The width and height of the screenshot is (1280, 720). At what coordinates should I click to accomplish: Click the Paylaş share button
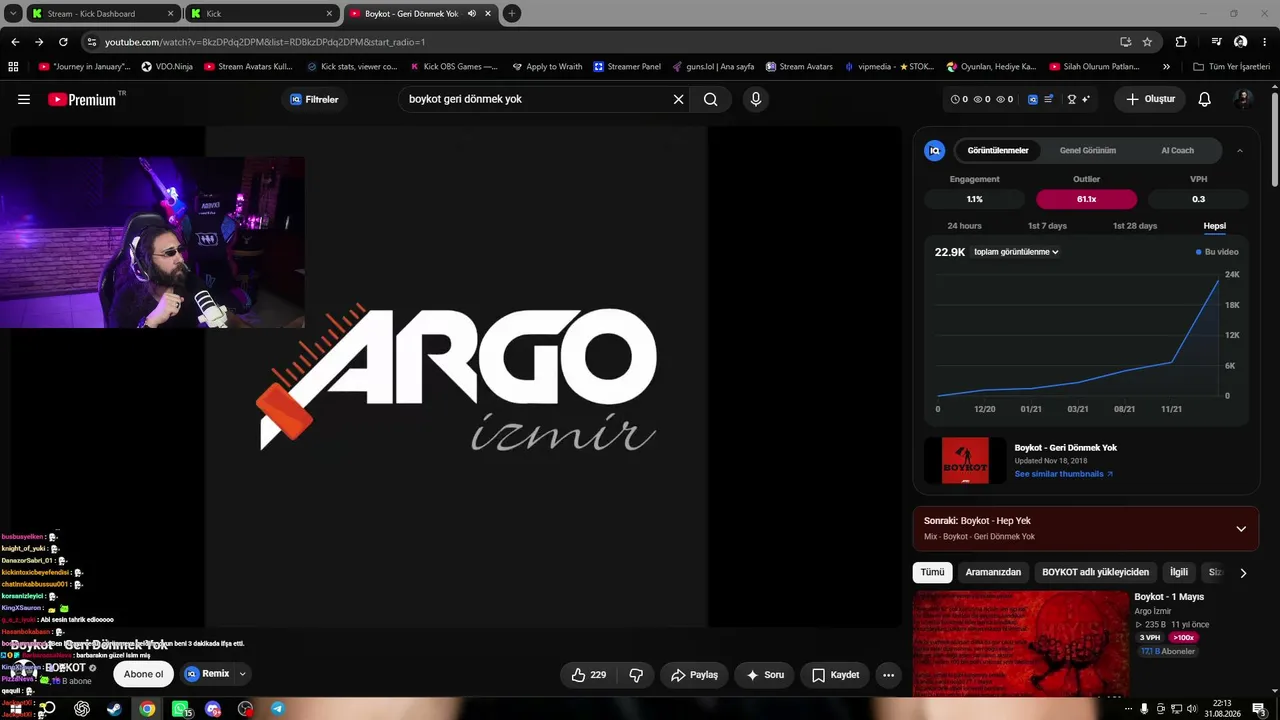(694, 675)
